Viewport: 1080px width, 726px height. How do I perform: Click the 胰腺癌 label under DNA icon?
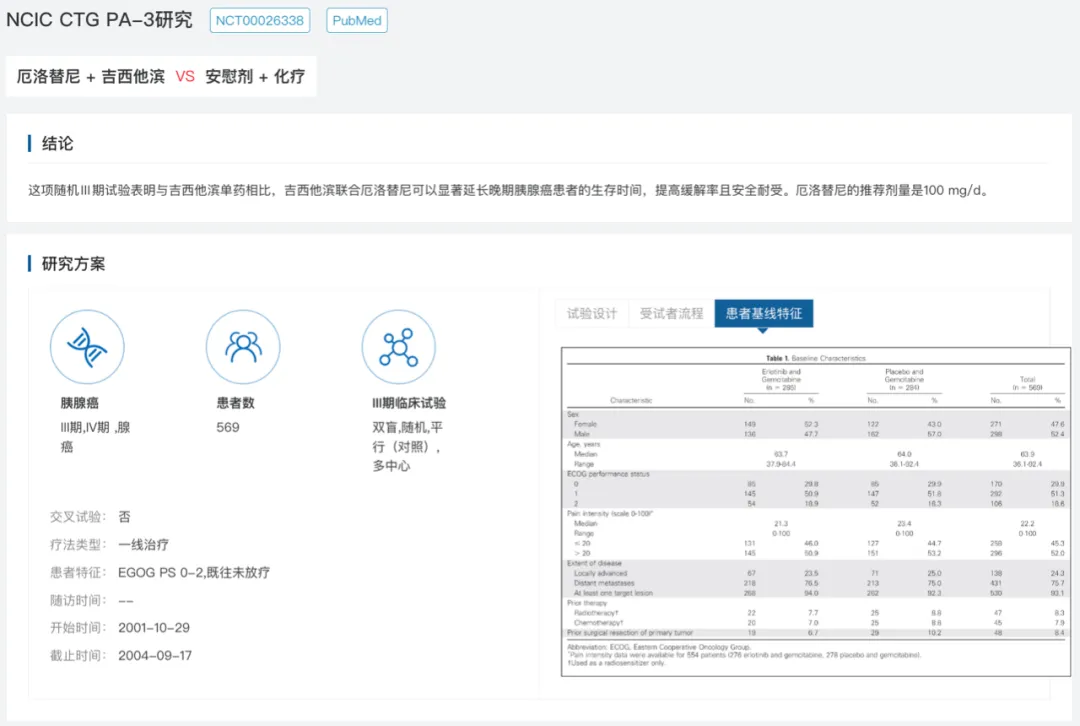point(79,403)
